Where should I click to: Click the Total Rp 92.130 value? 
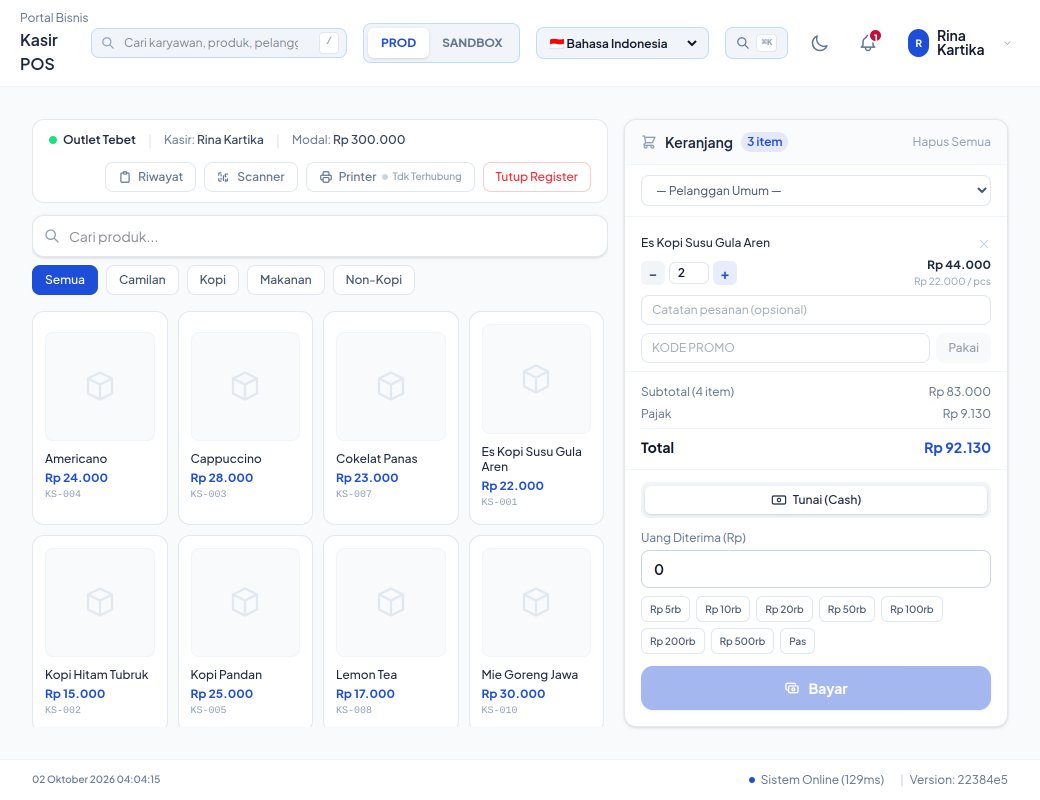coord(957,448)
